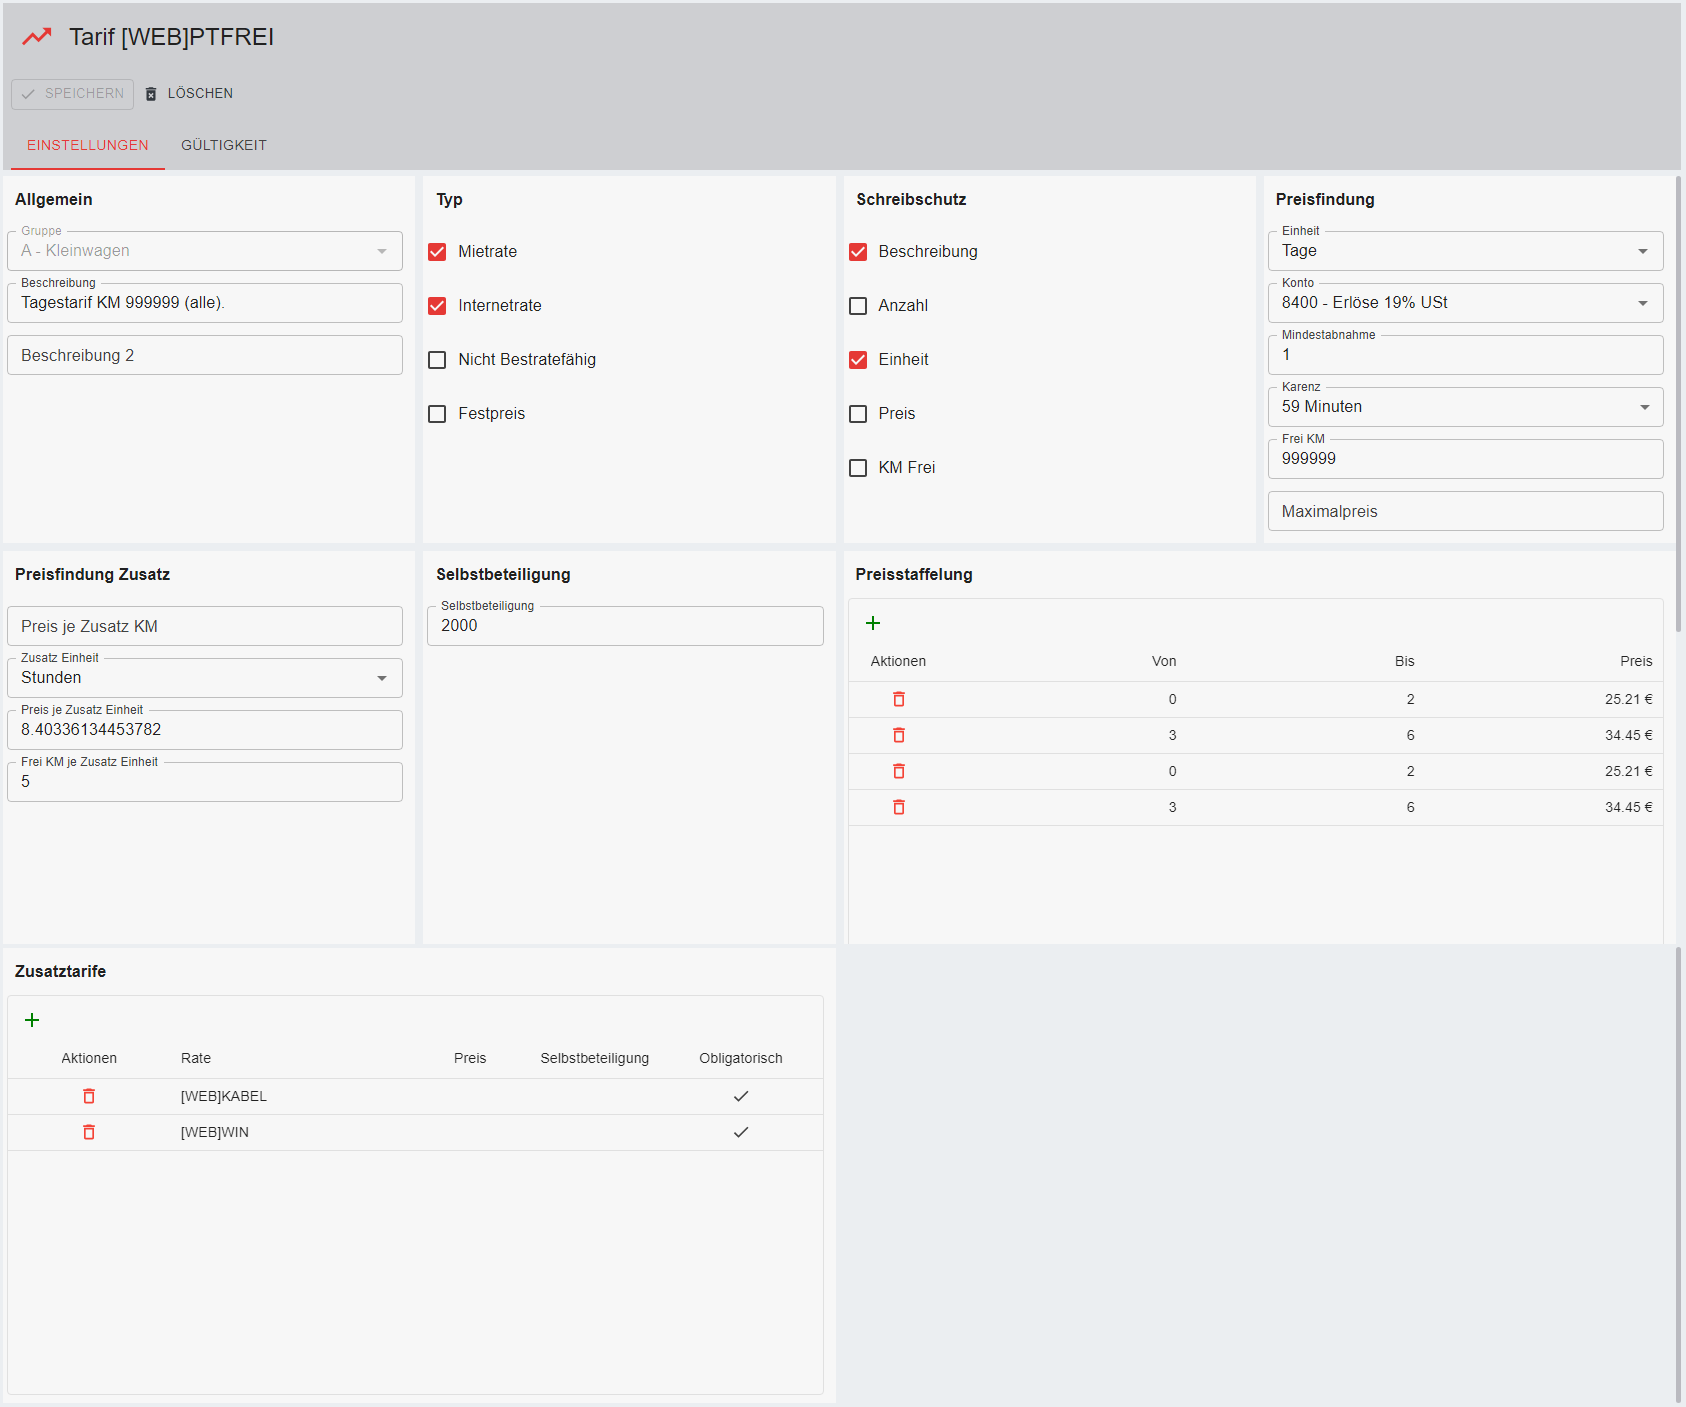Image resolution: width=1686 pixels, height=1407 pixels.
Task: Delete the last Preisstaffelung row via trash icon
Action: (x=899, y=807)
